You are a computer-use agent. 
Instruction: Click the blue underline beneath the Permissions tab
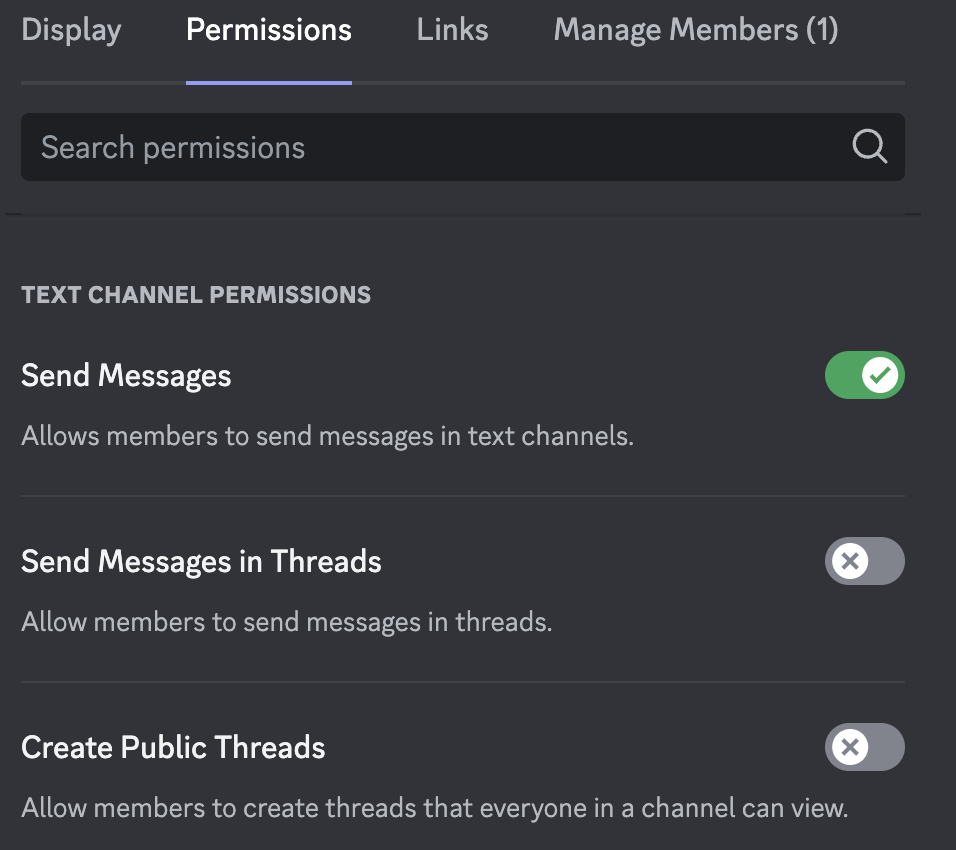pos(269,82)
